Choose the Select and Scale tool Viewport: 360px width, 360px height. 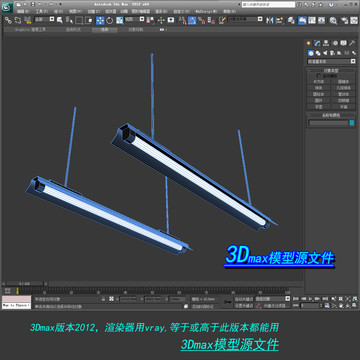pyautogui.click(x=120, y=20)
